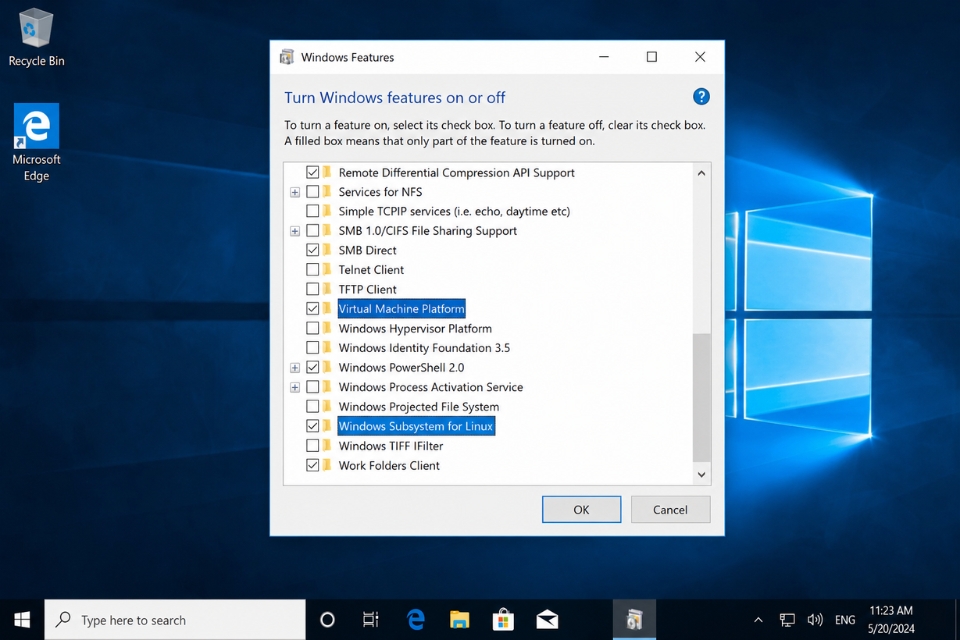Click the folder icon beside Work Folders Client

pos(328,465)
